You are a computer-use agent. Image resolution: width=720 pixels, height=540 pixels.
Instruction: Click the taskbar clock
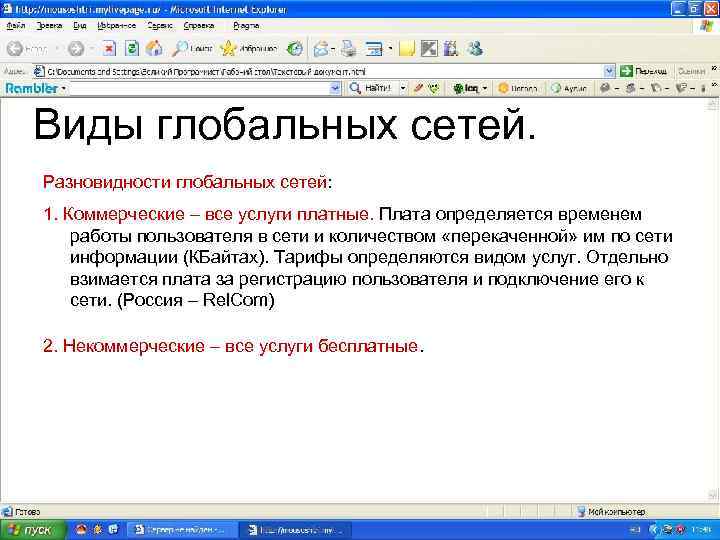700,530
